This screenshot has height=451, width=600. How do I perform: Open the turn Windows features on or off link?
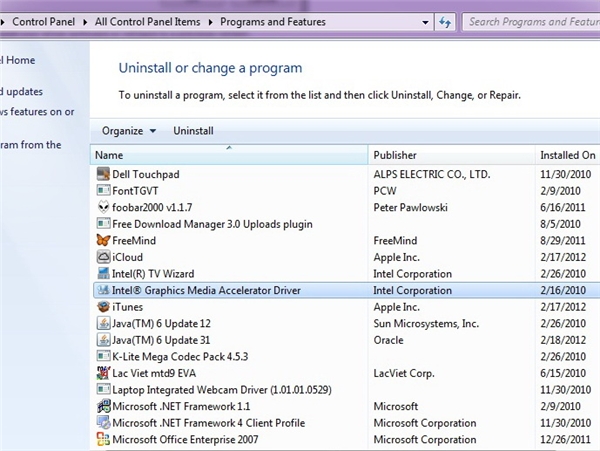(x=37, y=112)
